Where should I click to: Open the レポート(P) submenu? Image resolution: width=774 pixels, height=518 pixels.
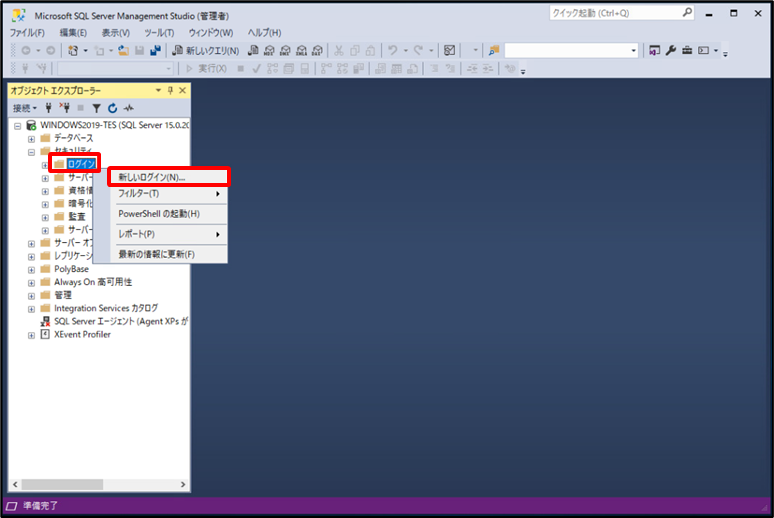(x=168, y=234)
